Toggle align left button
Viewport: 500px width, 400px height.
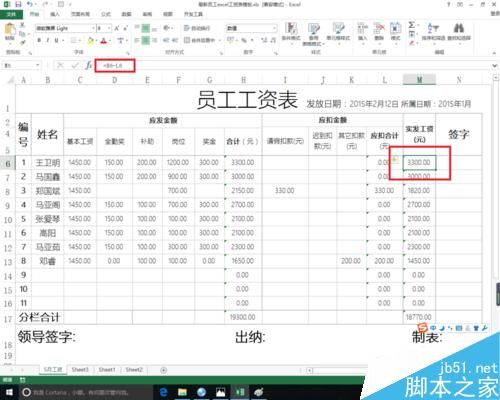tap(137, 40)
